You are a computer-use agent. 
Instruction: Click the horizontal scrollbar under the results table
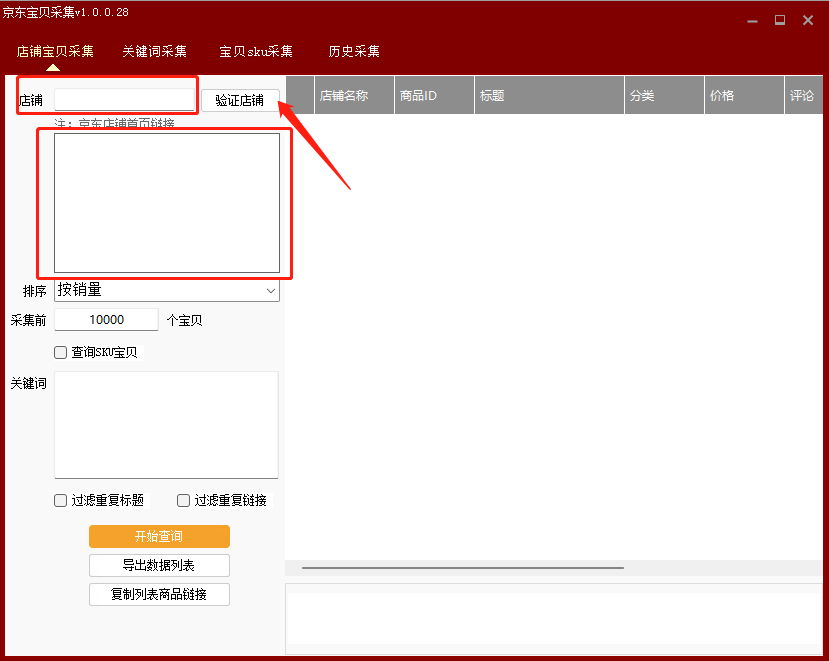point(463,568)
